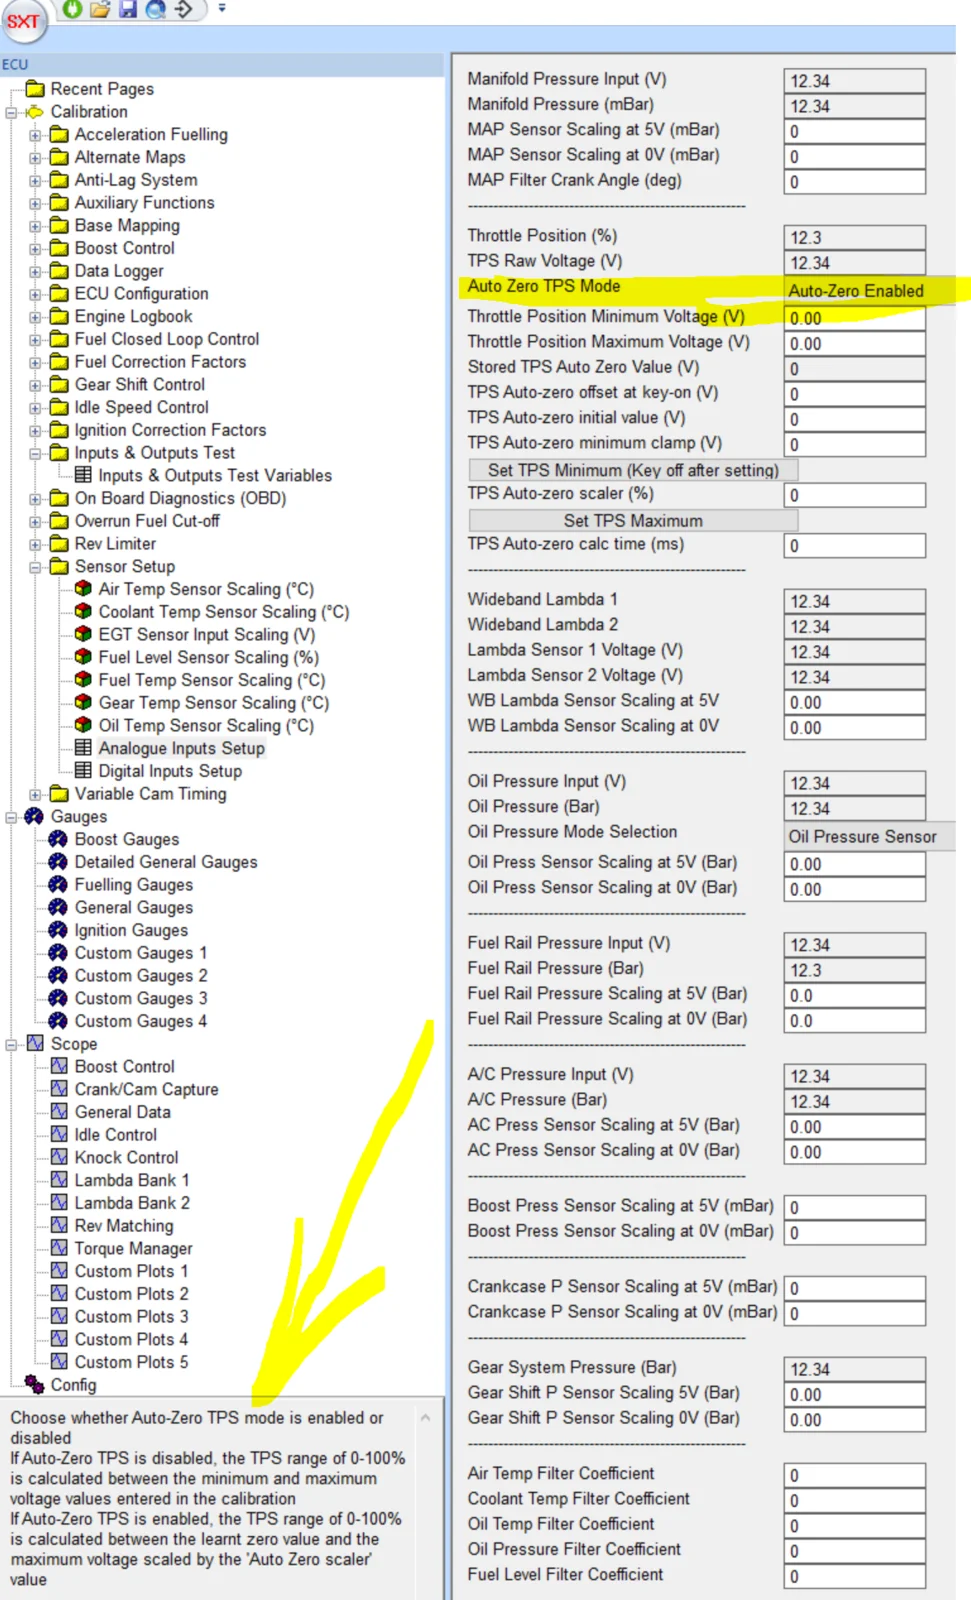Select the Anti-Lag System folder
The width and height of the screenshot is (971, 1600).
pos(136,180)
